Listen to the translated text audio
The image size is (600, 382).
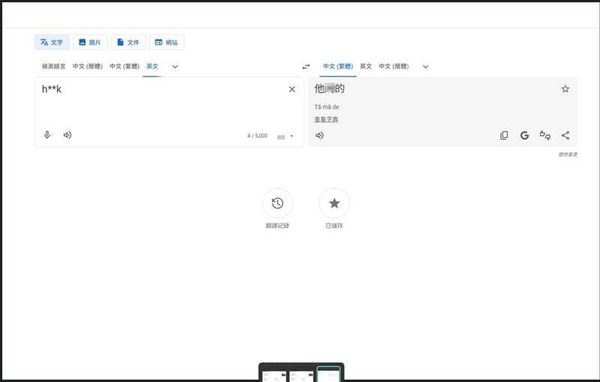[320, 135]
